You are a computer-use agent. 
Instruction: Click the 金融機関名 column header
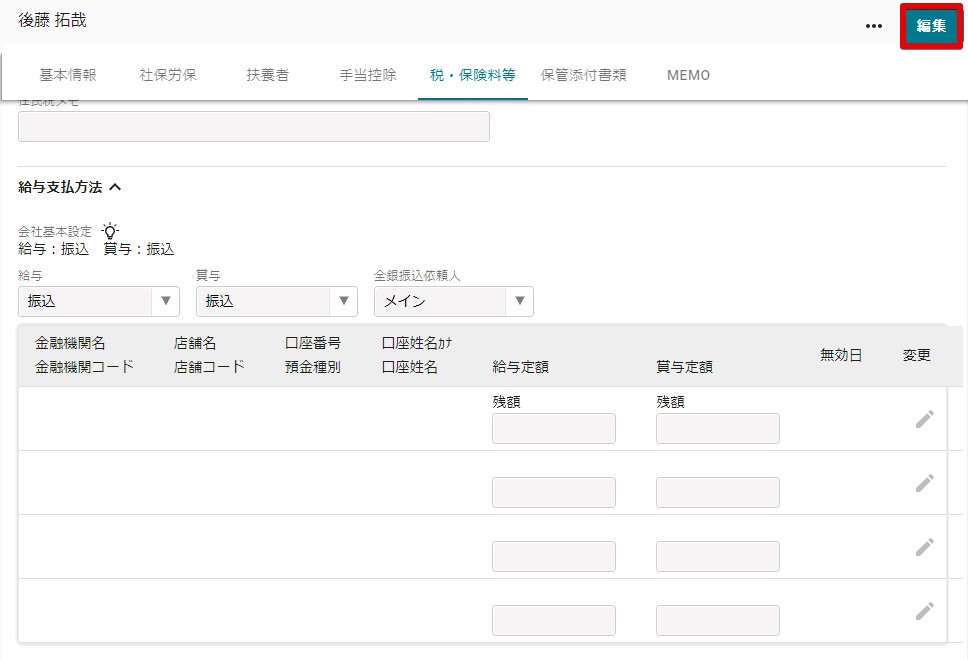tap(70, 343)
